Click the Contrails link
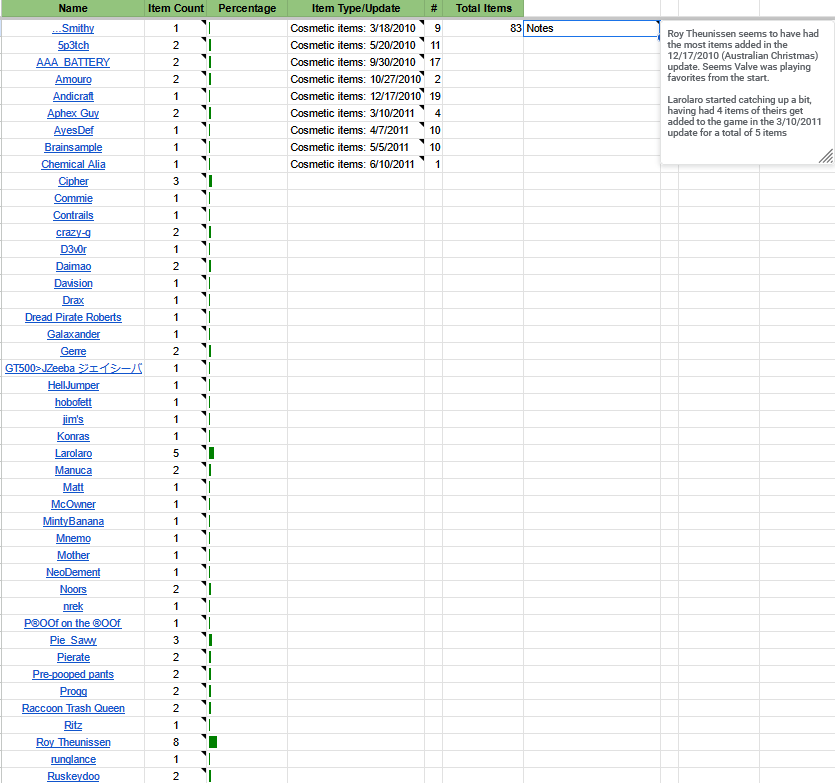 (73, 216)
